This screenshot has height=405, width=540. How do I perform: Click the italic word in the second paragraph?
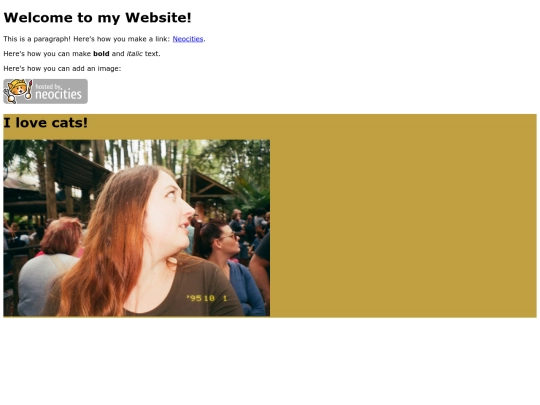(134, 54)
